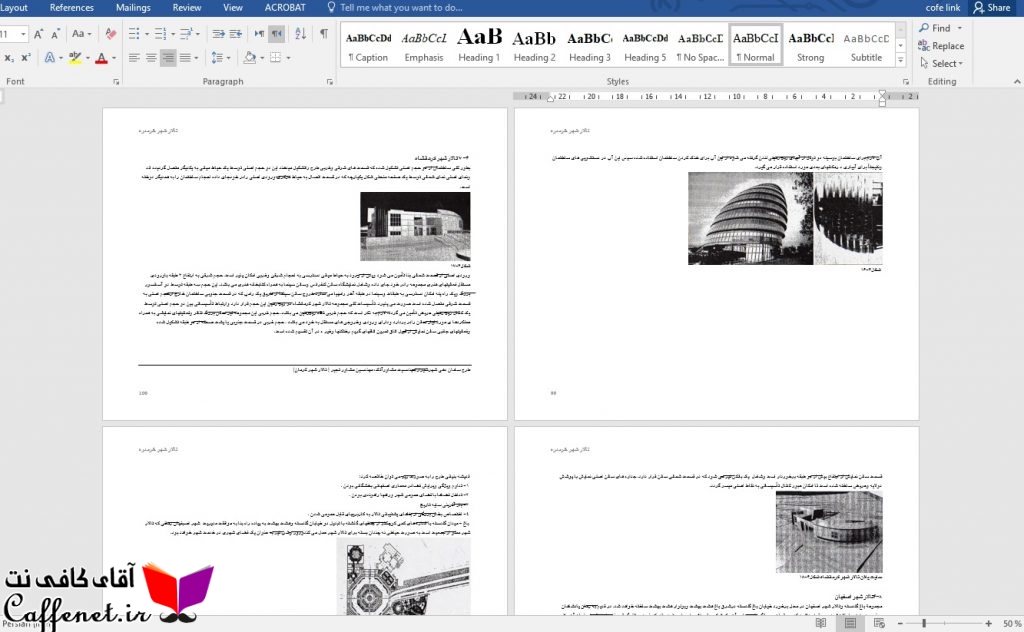The image size is (1024, 632).
Task: Click the Share button
Action: click(x=991, y=8)
